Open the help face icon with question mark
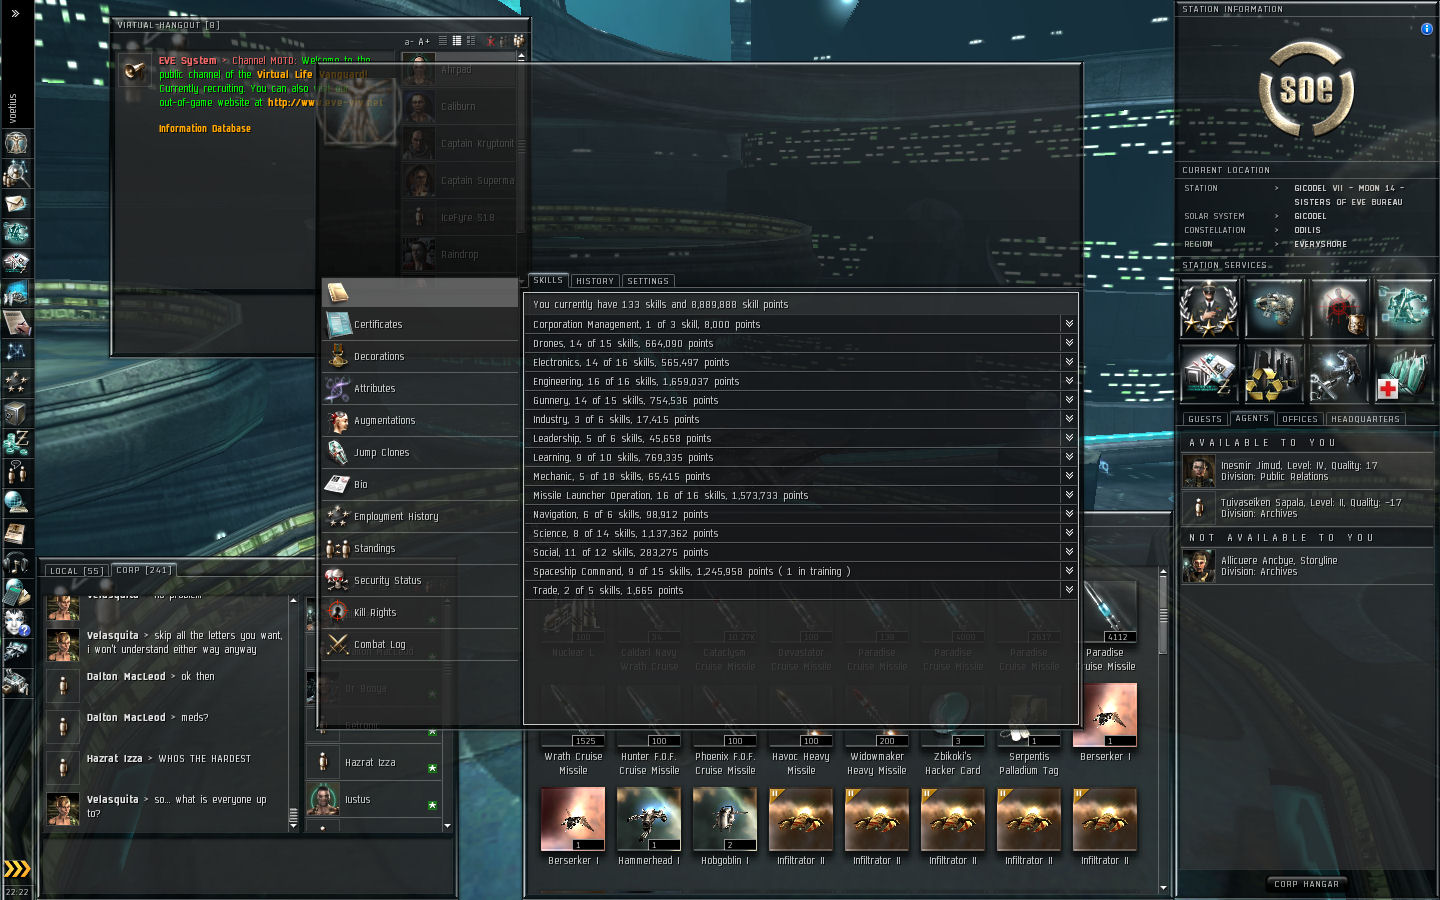1440x900 pixels. click(16, 622)
